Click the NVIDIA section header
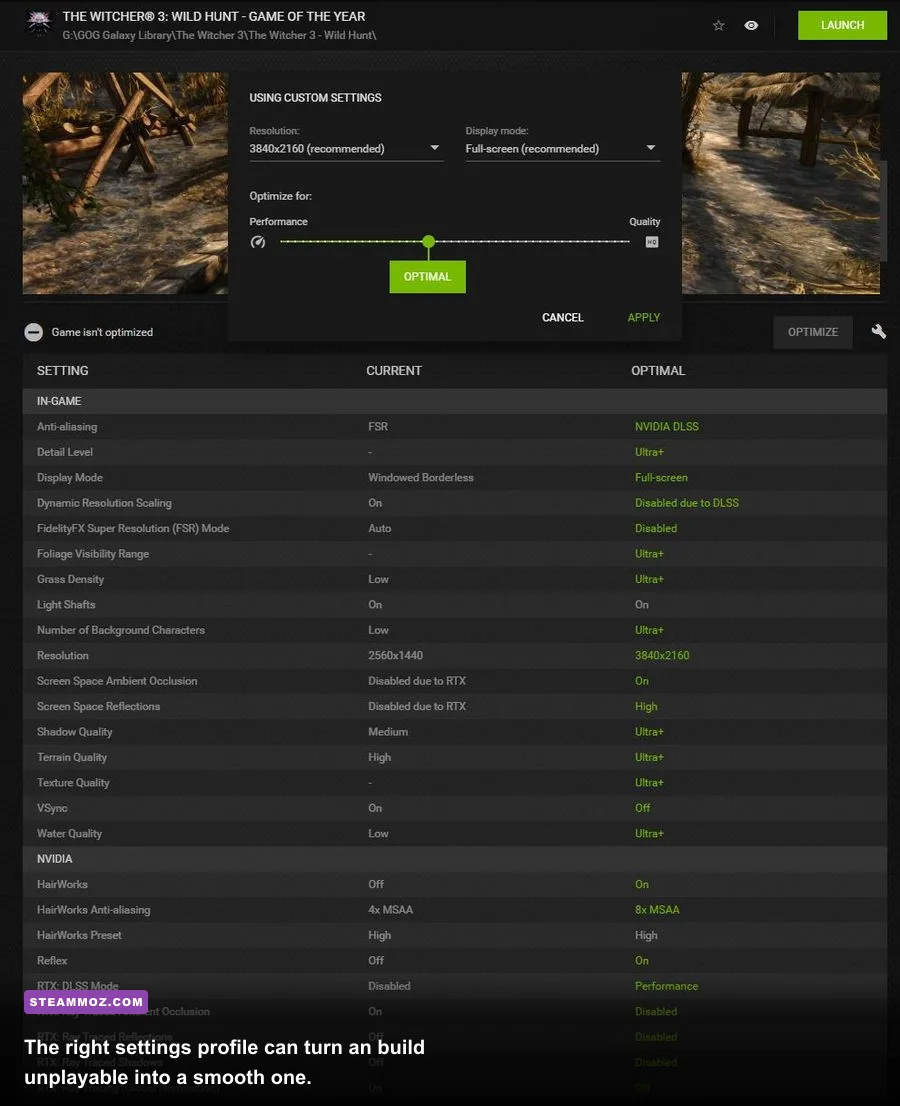The width and height of the screenshot is (900, 1106). coord(455,858)
